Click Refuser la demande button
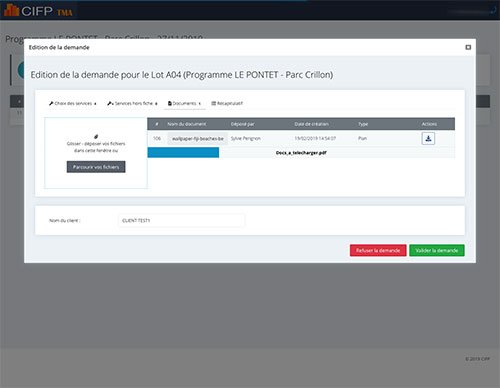500x388 pixels. [378, 250]
